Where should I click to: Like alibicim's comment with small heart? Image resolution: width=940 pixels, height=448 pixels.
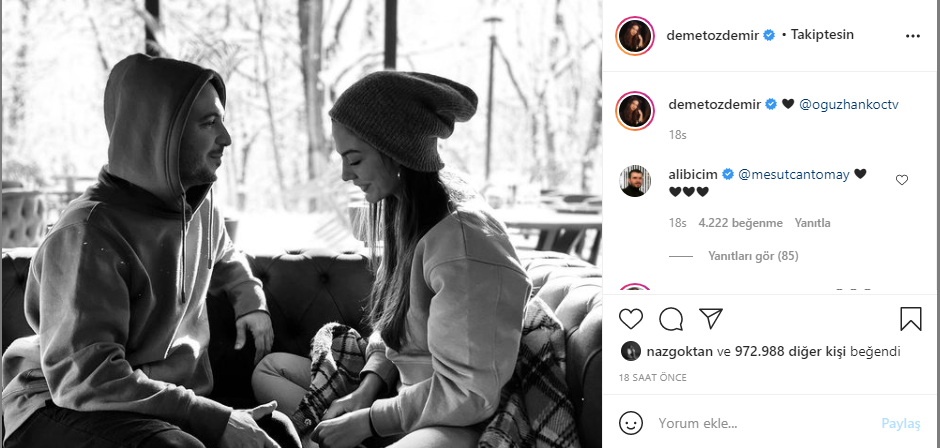[x=902, y=180]
